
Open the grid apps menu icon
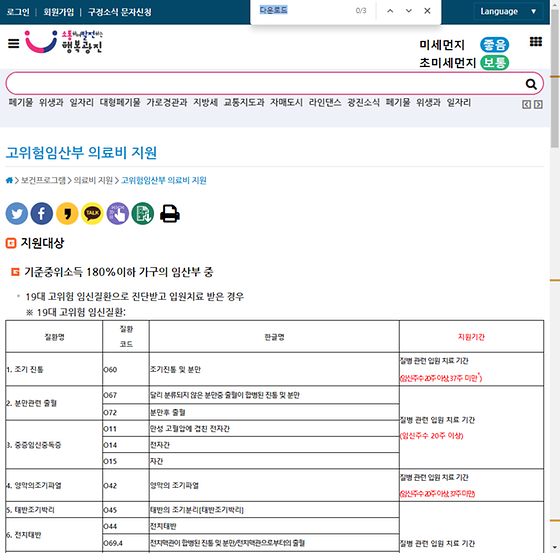[x=535, y=42]
